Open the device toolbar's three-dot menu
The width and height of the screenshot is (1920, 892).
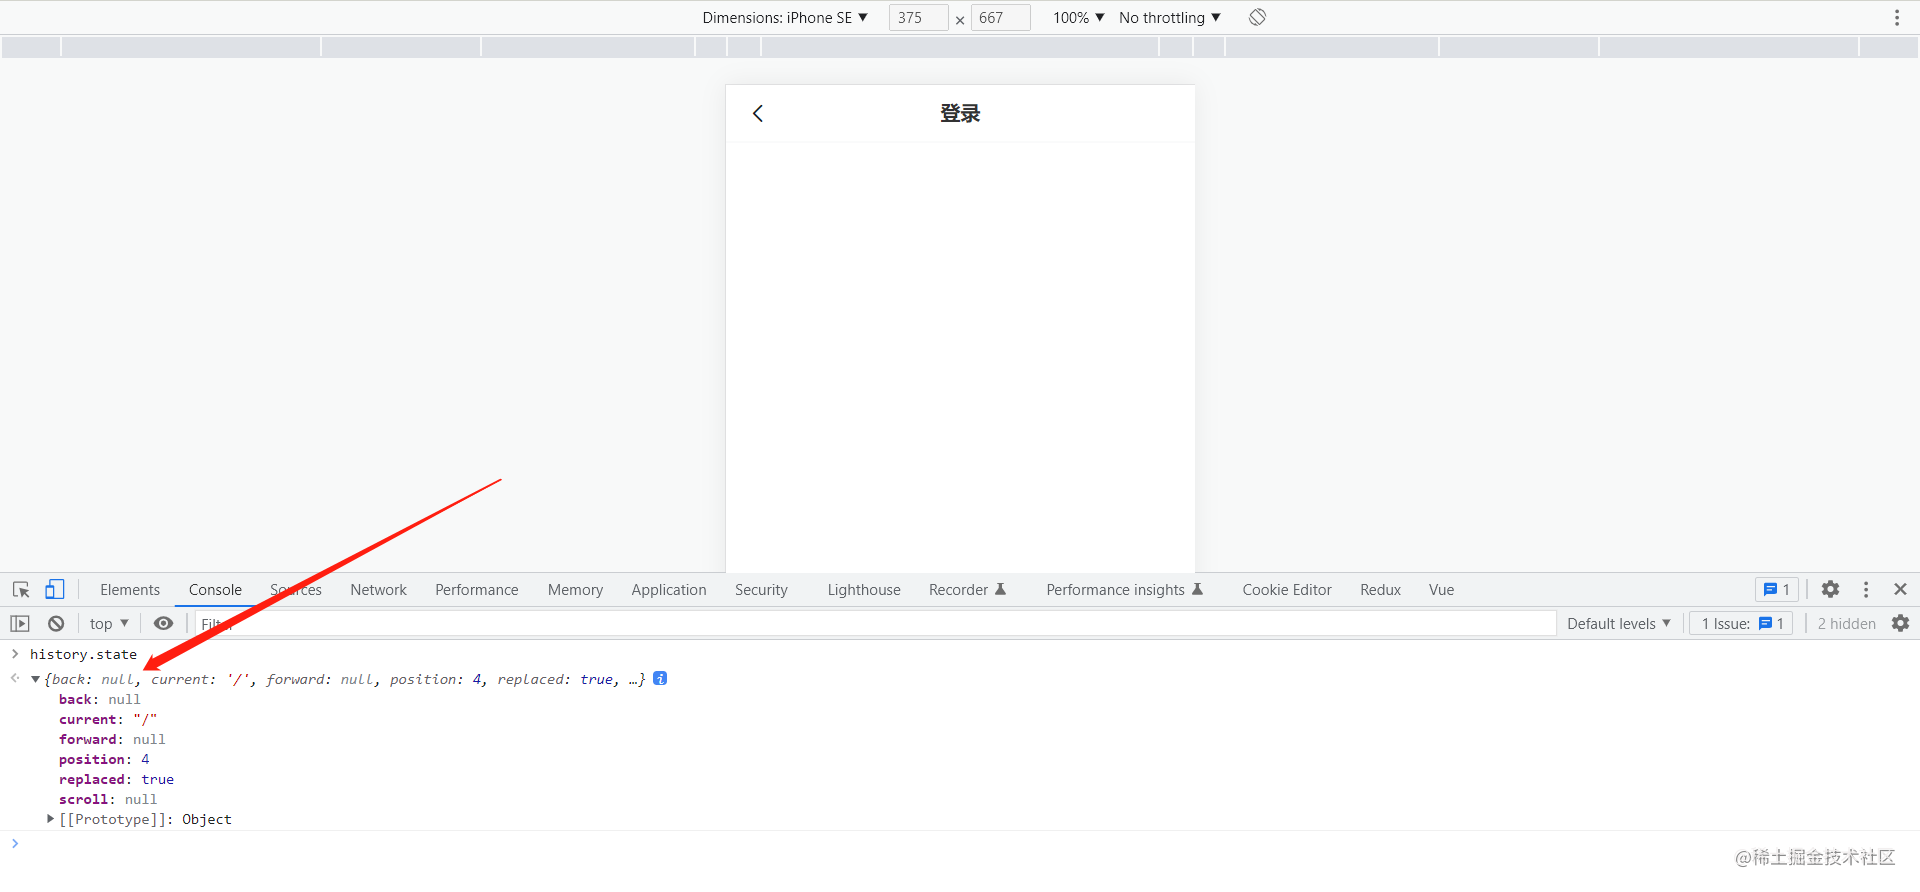click(x=1896, y=17)
